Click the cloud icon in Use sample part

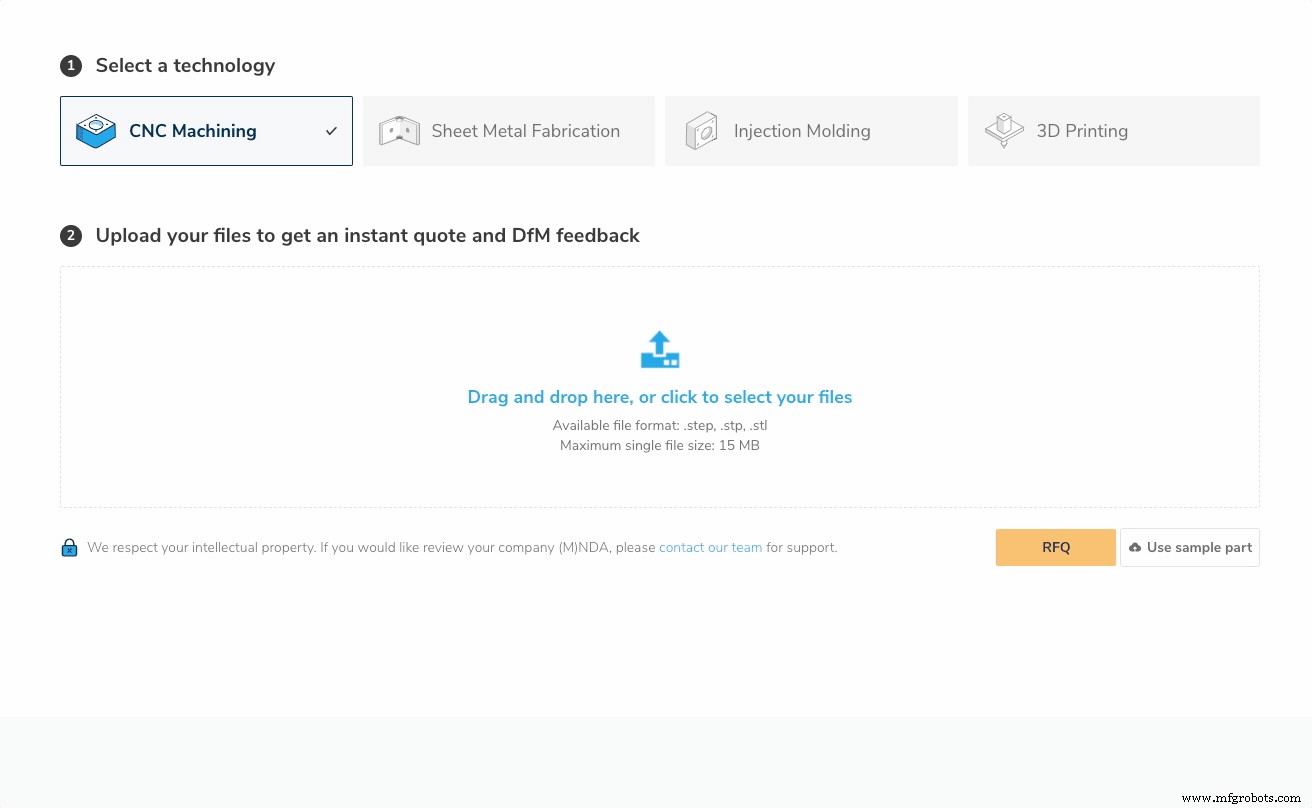pos(1135,548)
